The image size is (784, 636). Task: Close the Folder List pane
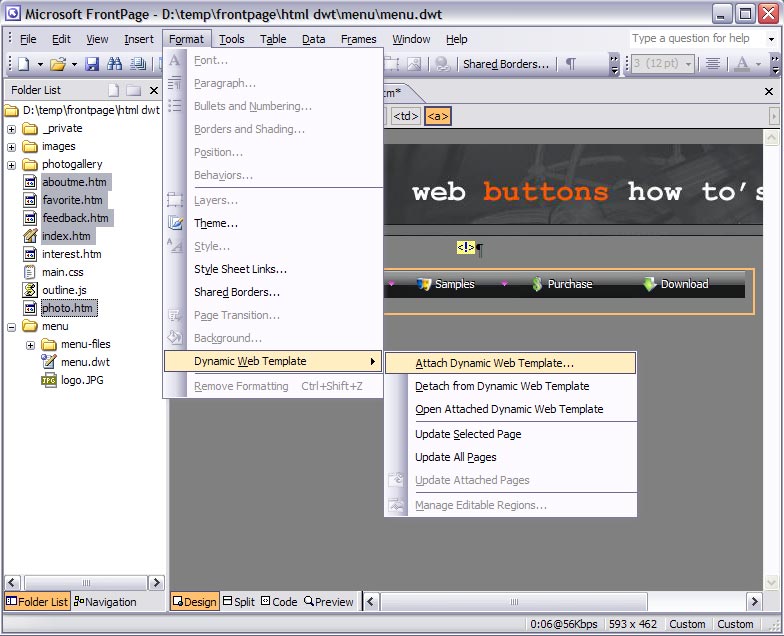154,90
